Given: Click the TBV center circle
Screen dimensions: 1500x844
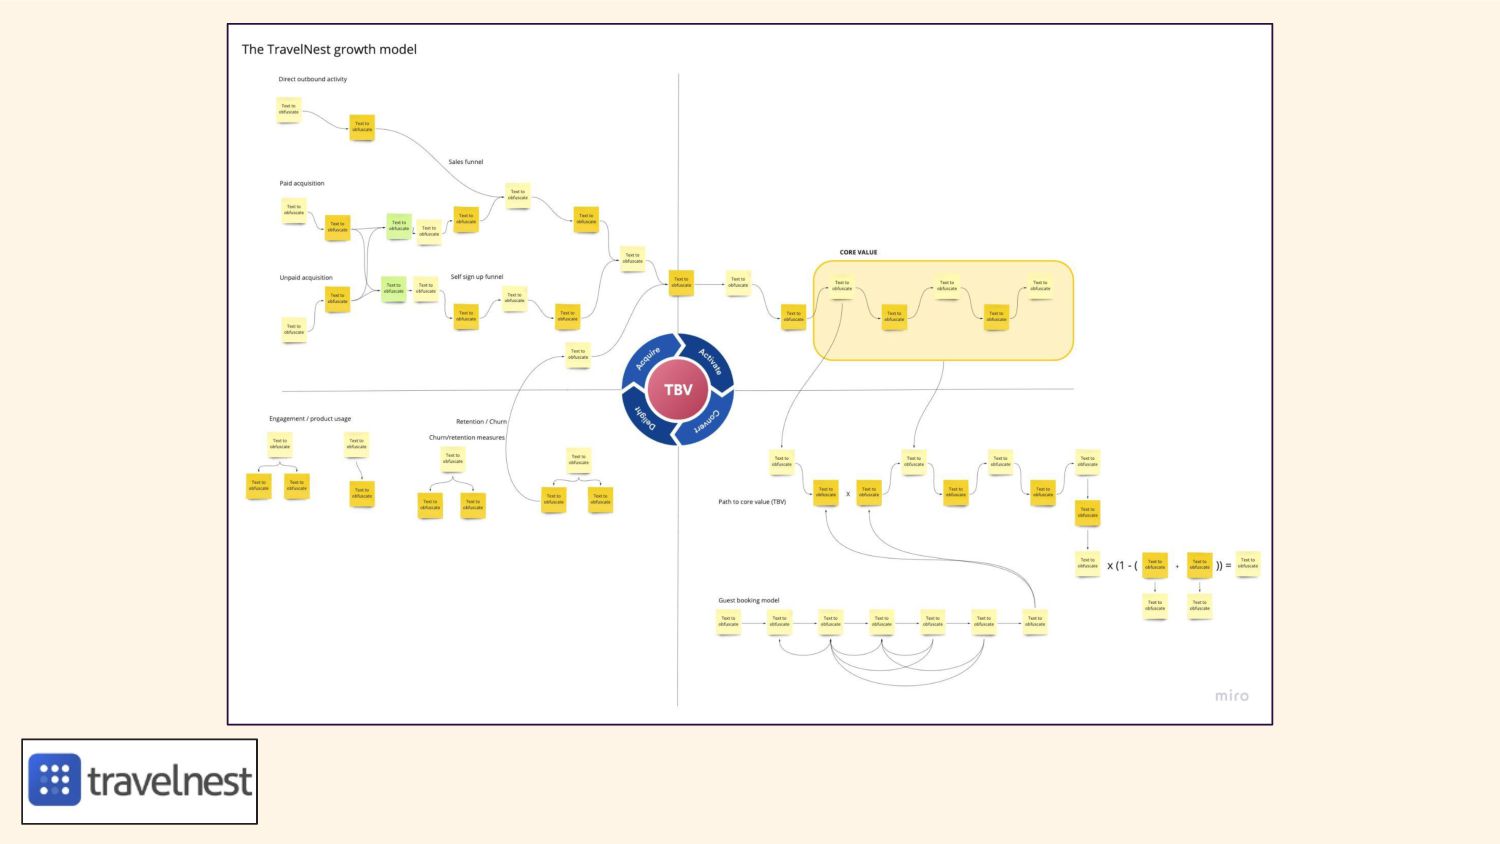Looking at the screenshot, I should 678,390.
